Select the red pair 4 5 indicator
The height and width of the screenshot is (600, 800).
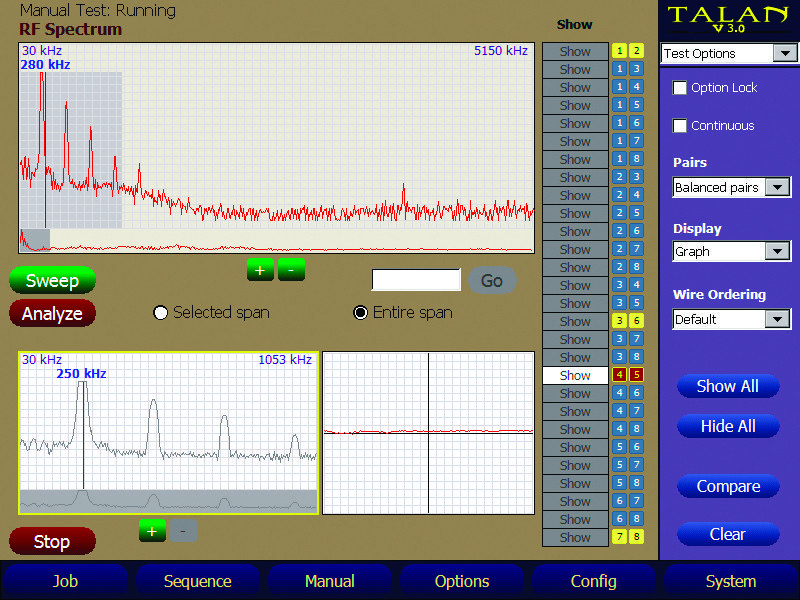[628, 375]
